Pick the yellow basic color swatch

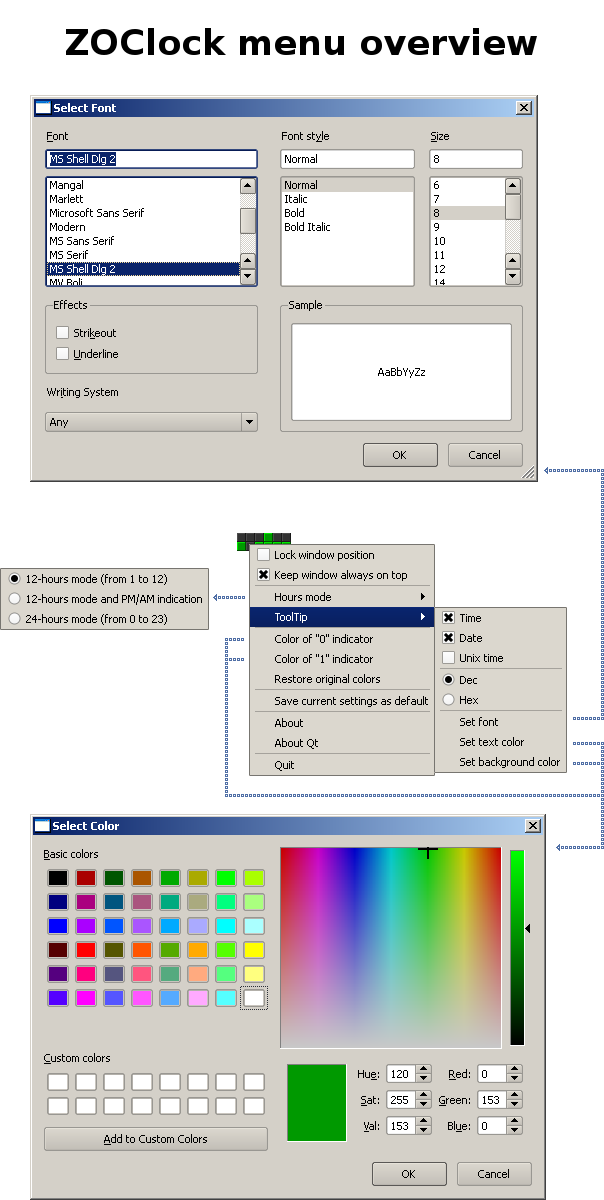(254, 950)
